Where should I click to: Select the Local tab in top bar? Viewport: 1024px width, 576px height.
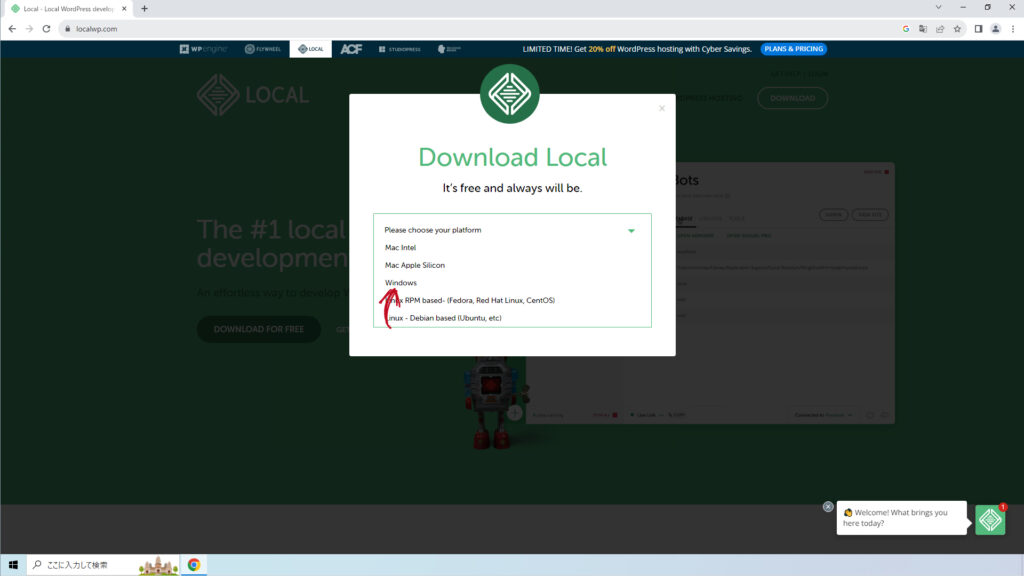(x=311, y=49)
